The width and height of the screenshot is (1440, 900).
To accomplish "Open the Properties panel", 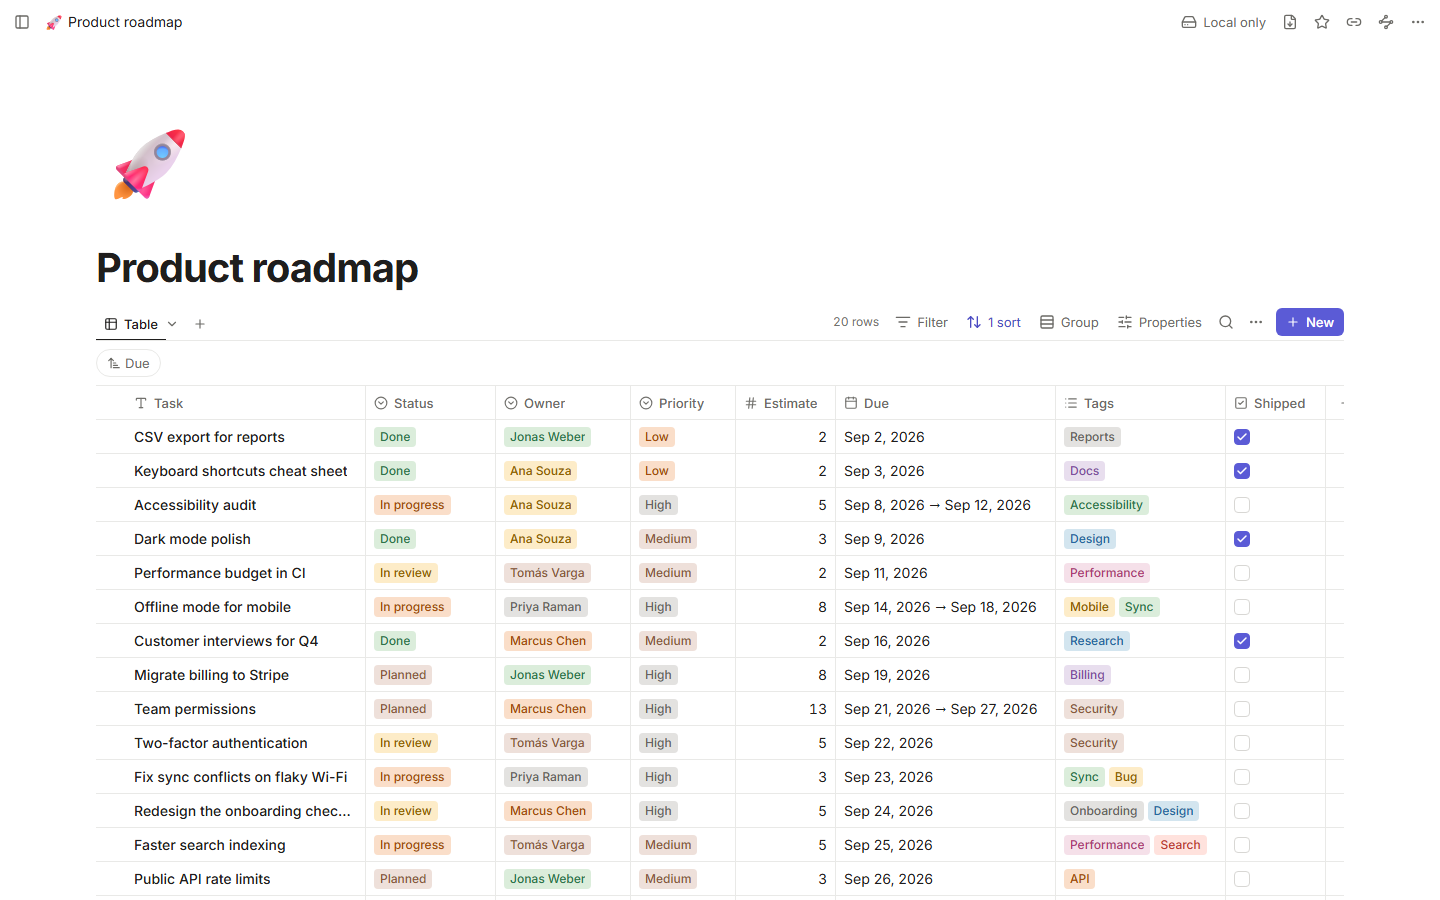I will [1160, 322].
